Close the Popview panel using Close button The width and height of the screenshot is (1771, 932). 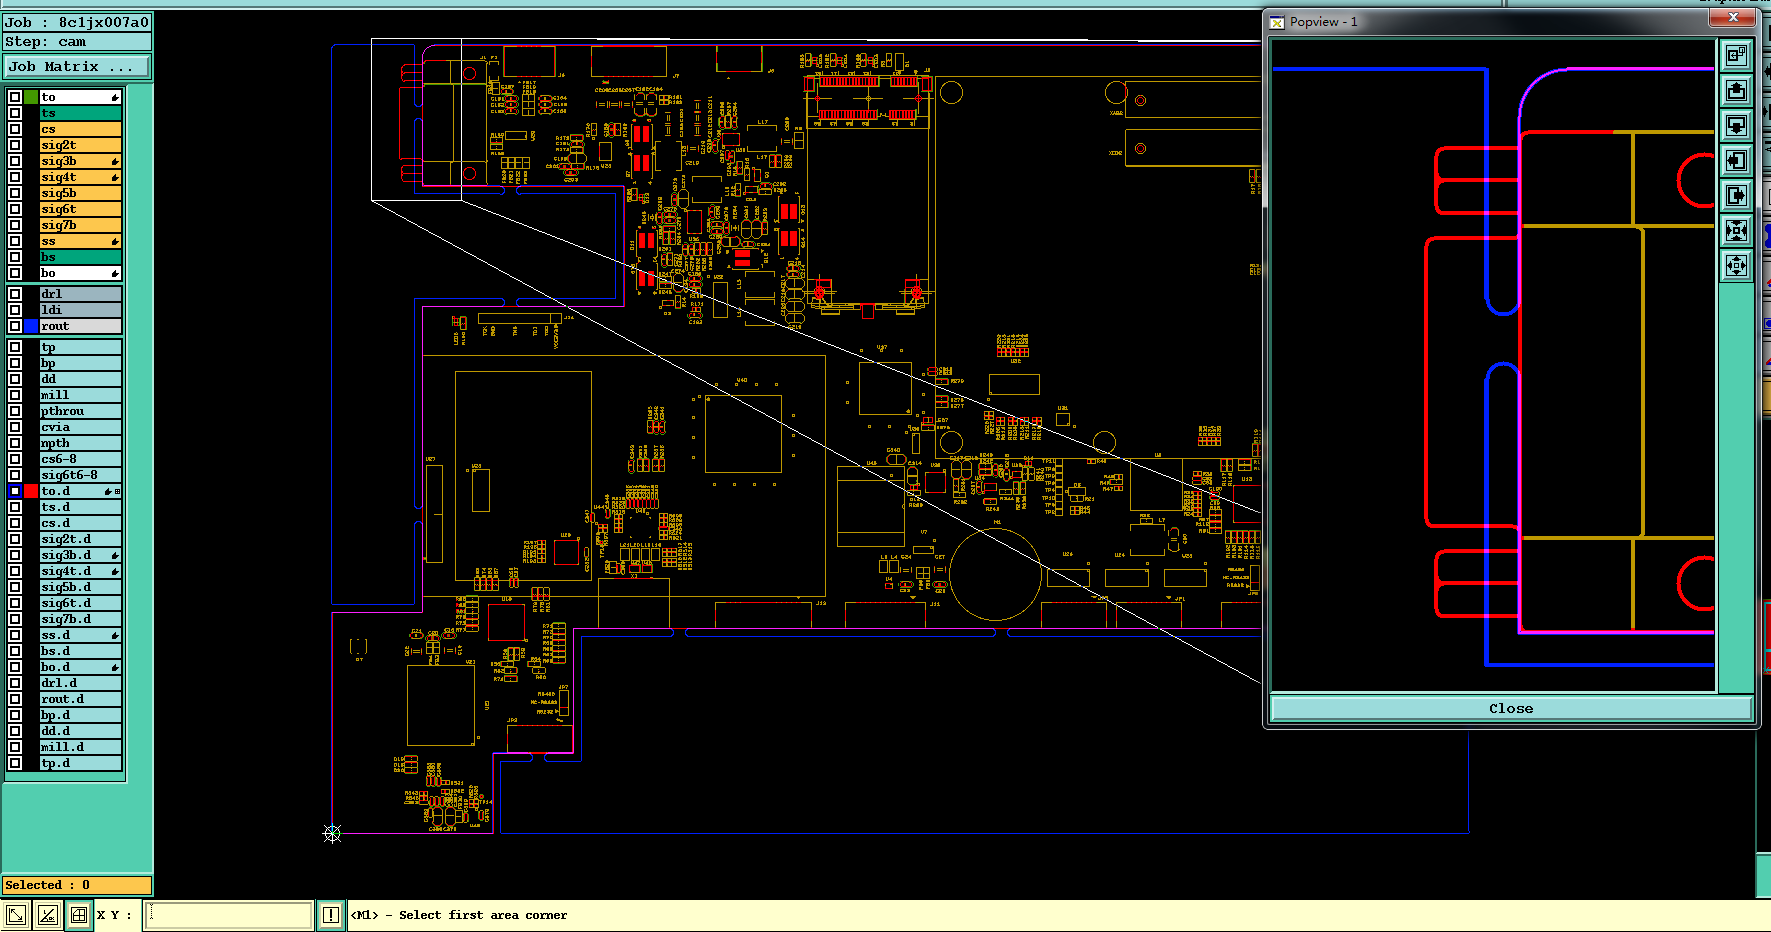pyautogui.click(x=1510, y=708)
